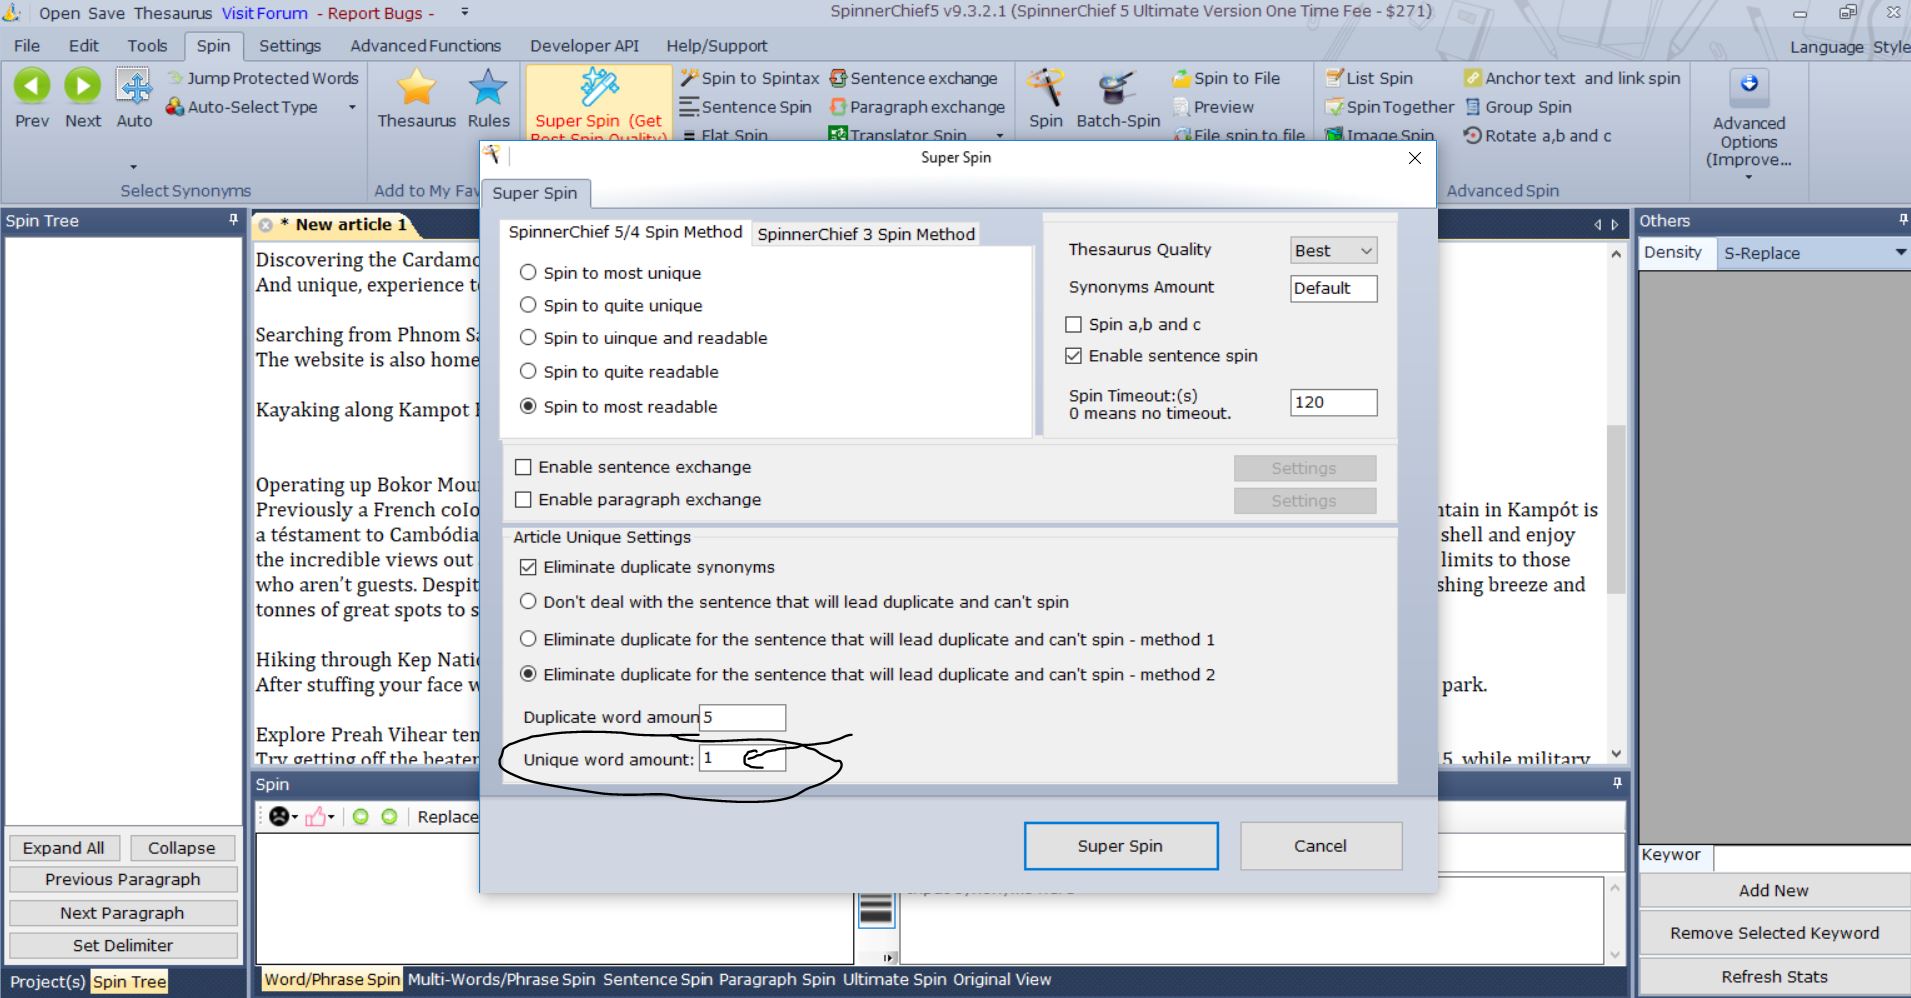The height and width of the screenshot is (998, 1911).
Task: Expand the S-Replace dropdown
Action: point(1900,253)
